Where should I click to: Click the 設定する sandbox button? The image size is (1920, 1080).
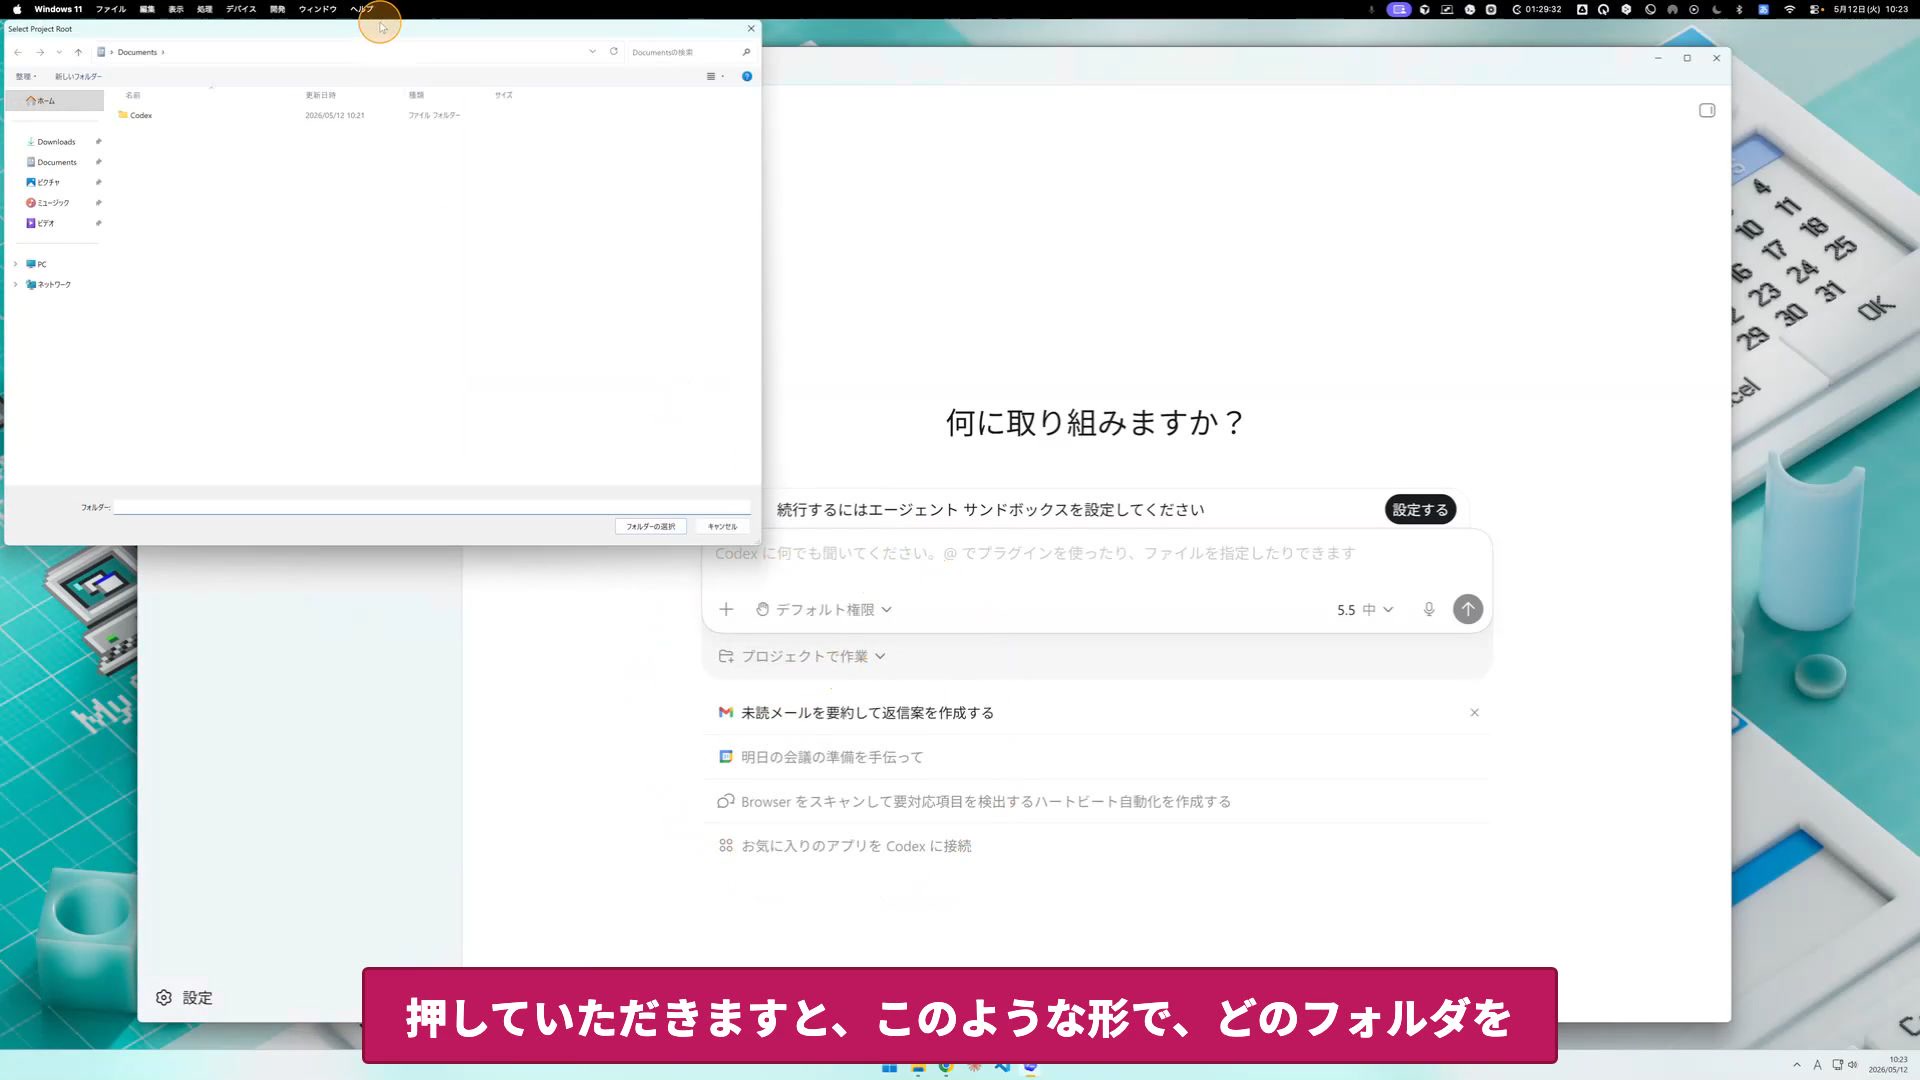(x=1420, y=510)
